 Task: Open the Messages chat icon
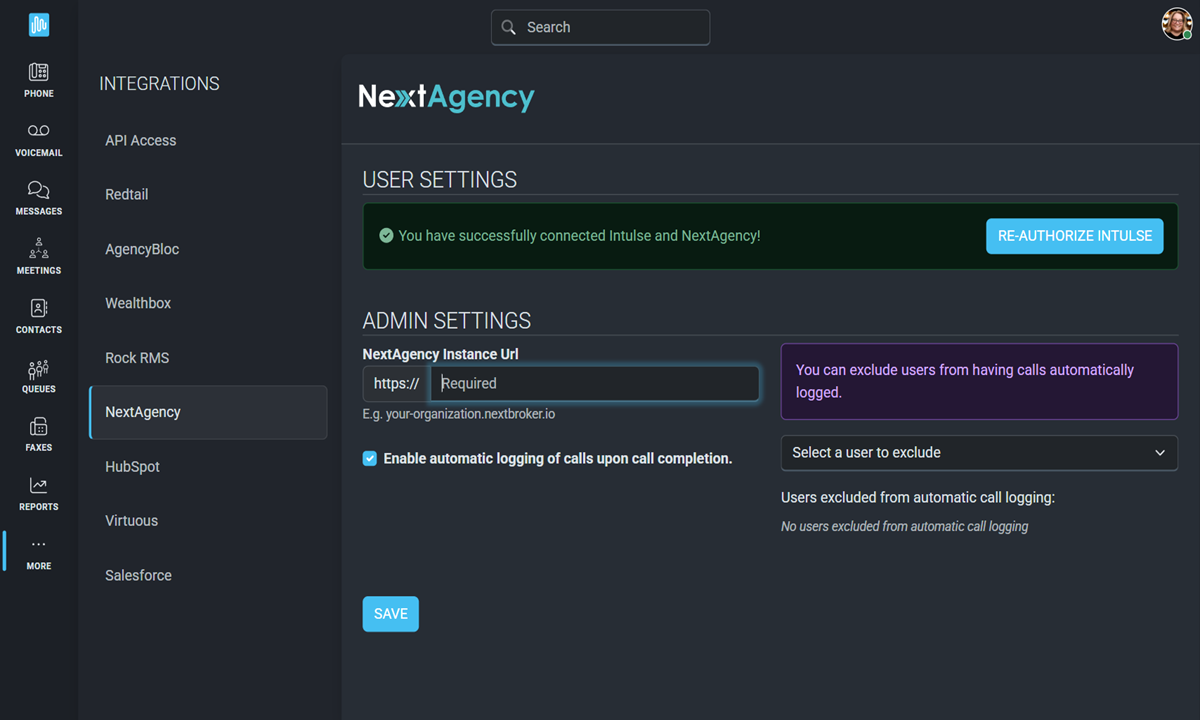[x=38, y=190]
